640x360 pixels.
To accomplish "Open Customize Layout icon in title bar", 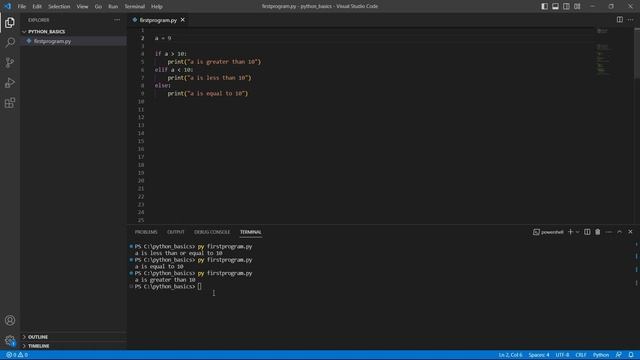I will point(577,6).
